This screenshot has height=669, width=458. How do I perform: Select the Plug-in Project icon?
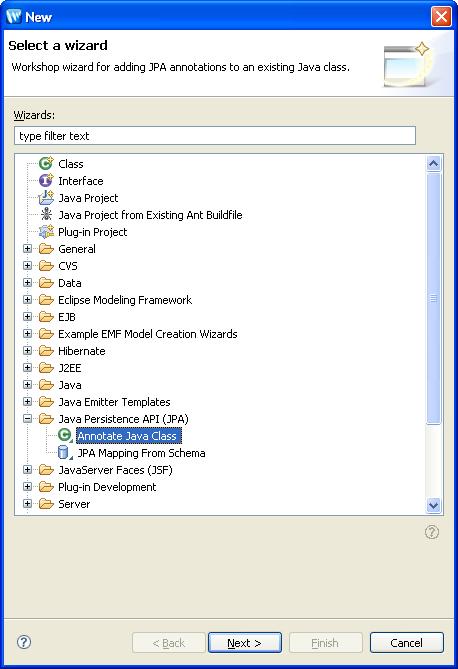click(x=46, y=232)
